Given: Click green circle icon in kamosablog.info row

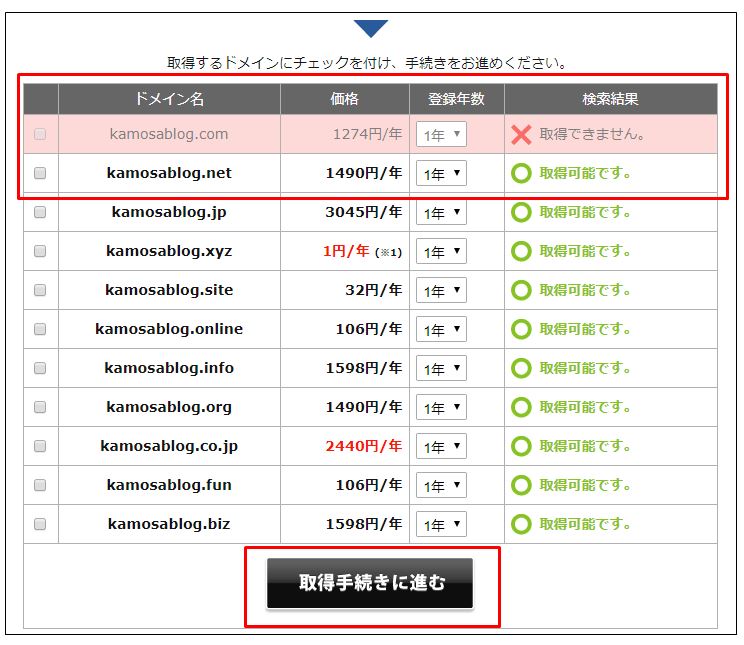Looking at the screenshot, I should (521, 368).
